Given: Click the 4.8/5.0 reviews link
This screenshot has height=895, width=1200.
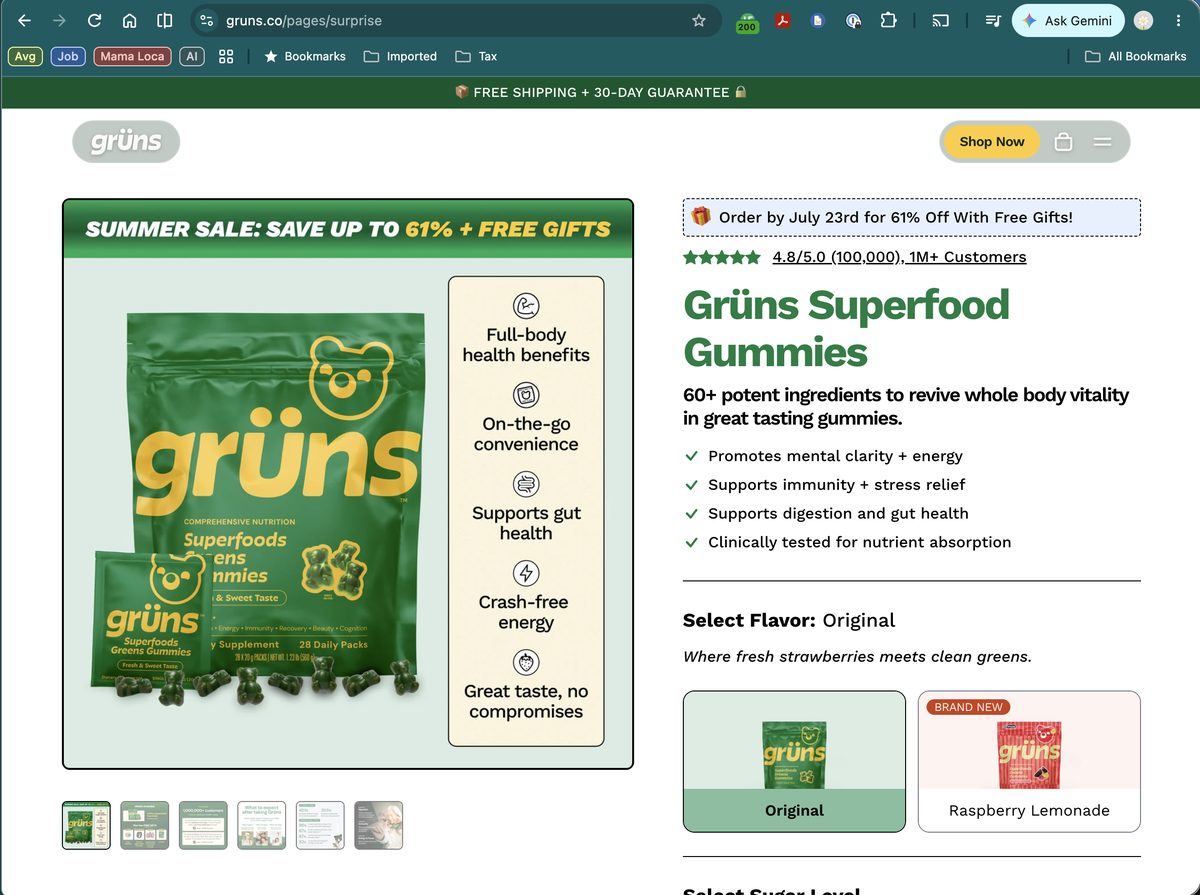Looking at the screenshot, I should click(899, 257).
